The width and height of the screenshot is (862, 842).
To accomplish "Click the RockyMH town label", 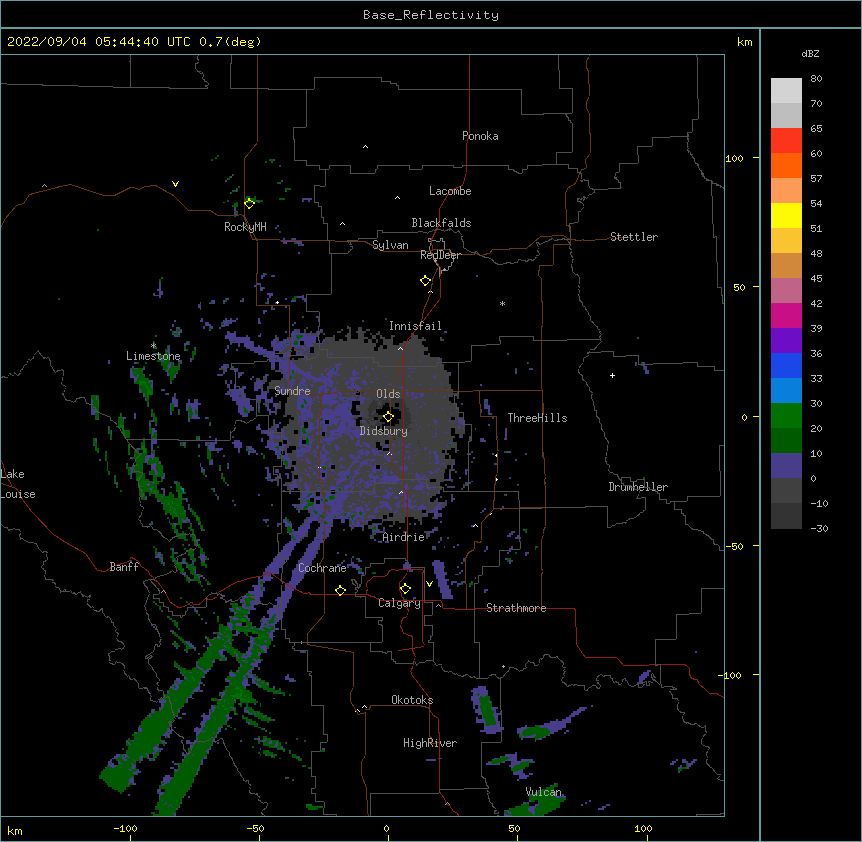I will pyautogui.click(x=245, y=227).
